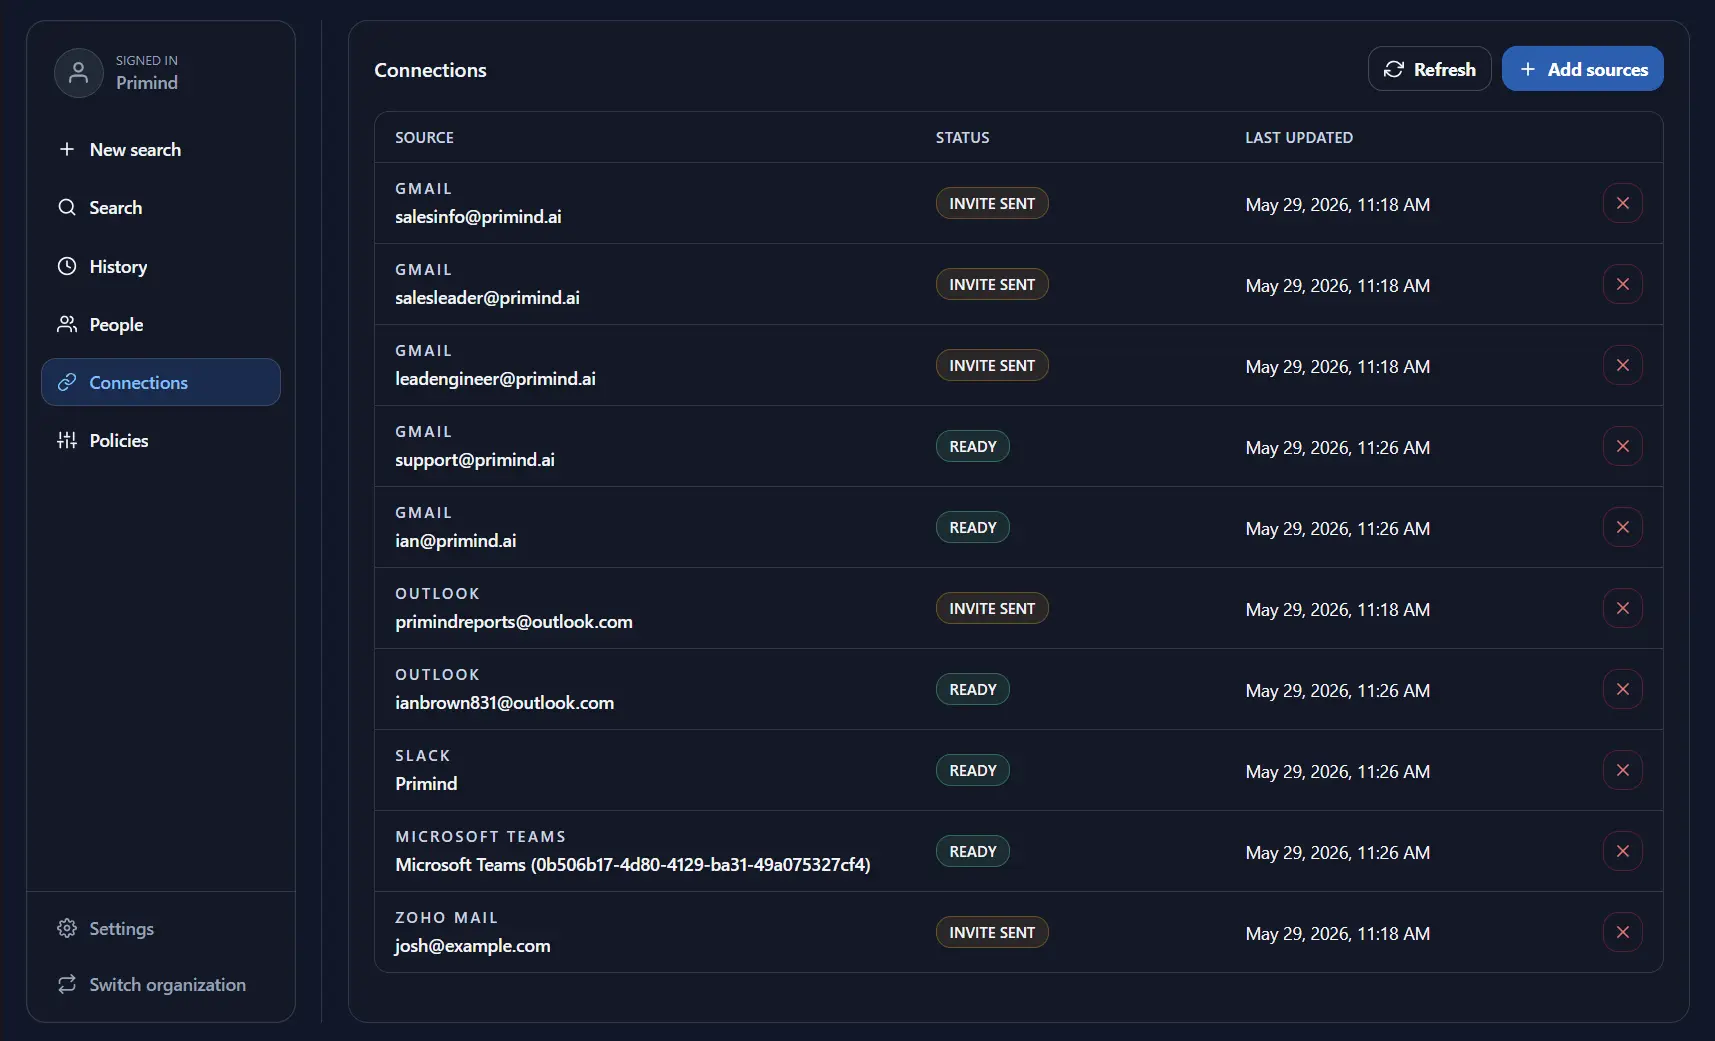Image resolution: width=1715 pixels, height=1041 pixels.
Task: Click the magnifier icon beside Search
Action: coord(67,207)
